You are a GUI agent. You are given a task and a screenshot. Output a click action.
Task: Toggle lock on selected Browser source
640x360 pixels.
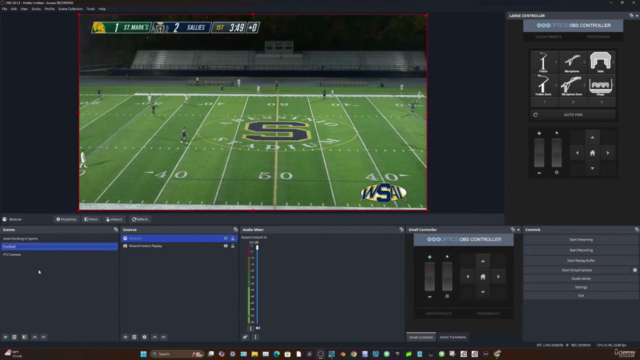pyautogui.click(x=233, y=238)
